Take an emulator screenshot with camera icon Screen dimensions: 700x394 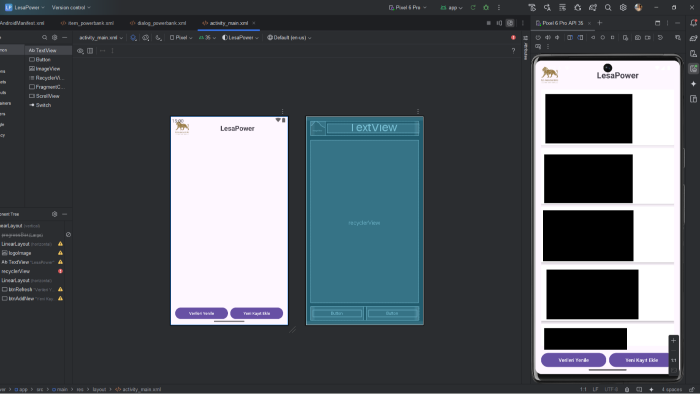638,38
